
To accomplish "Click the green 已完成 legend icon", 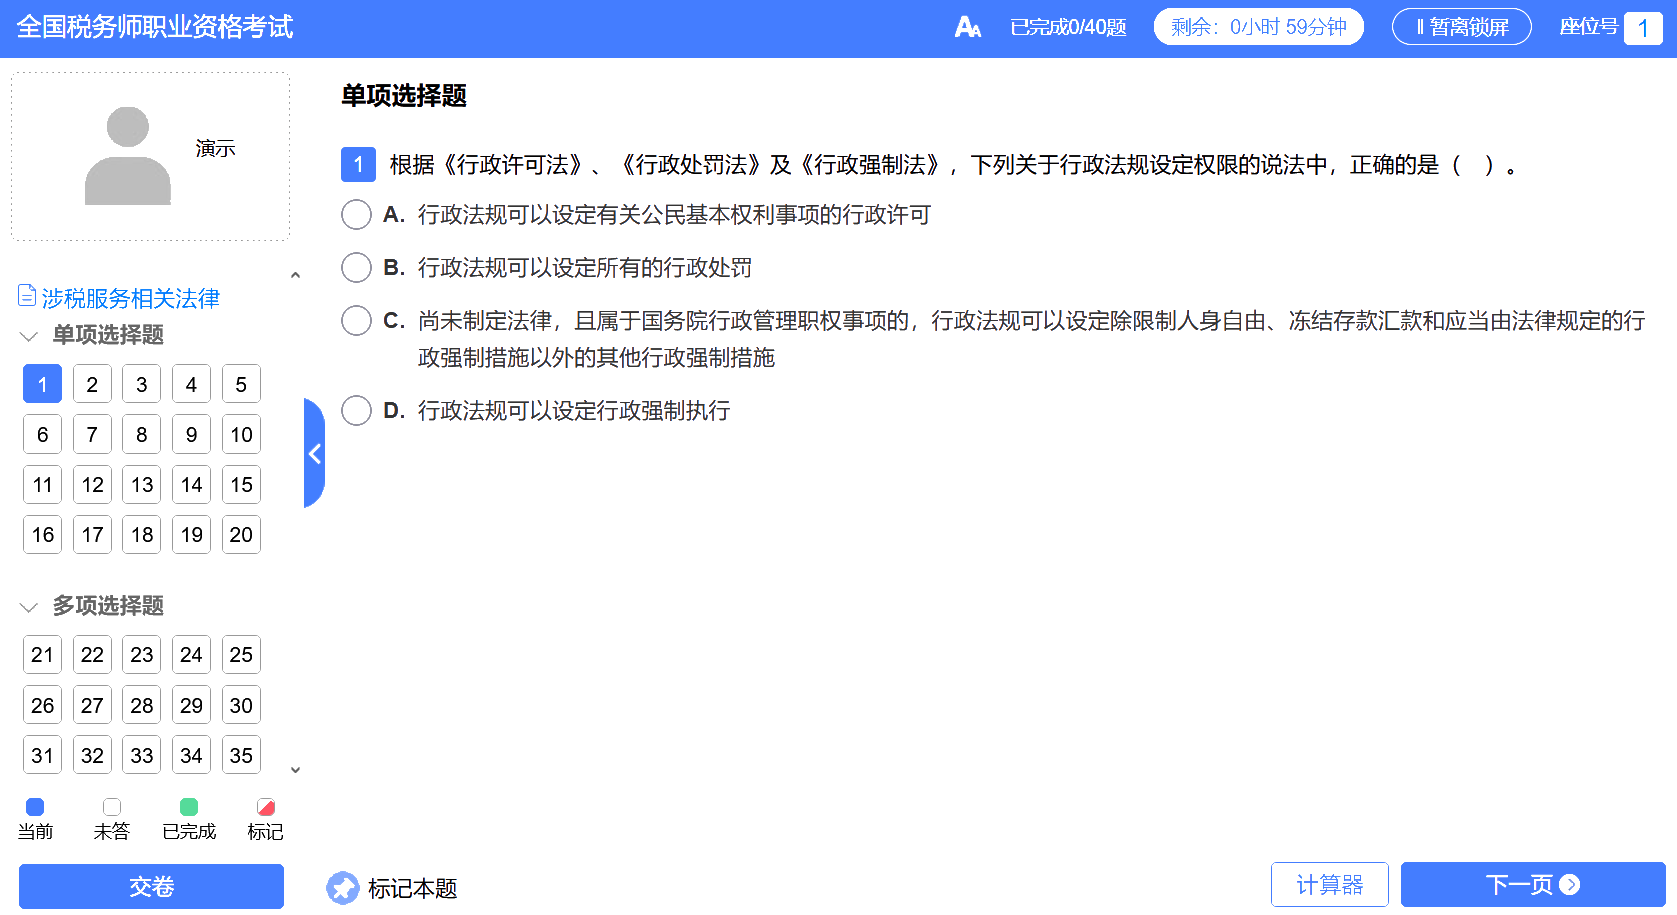I will coord(188,807).
